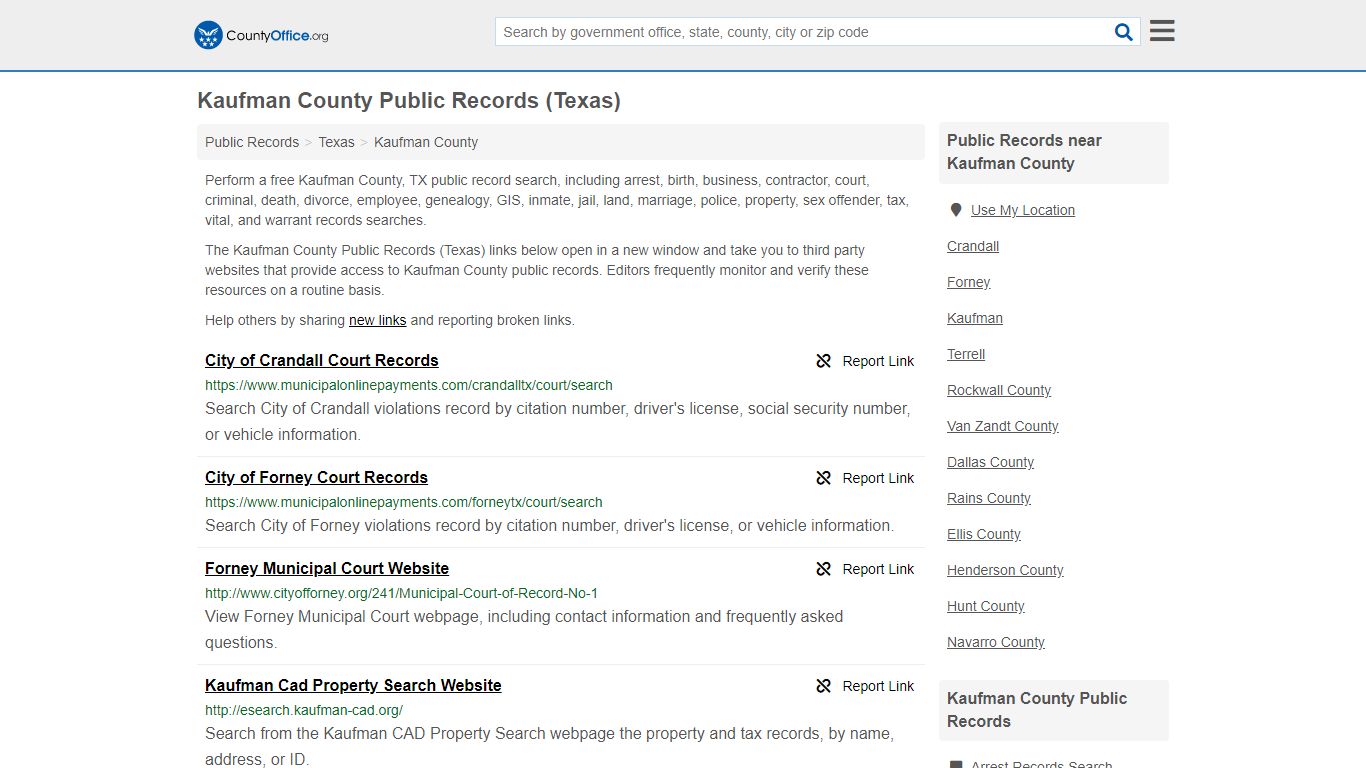Open Navarro County records

996,642
